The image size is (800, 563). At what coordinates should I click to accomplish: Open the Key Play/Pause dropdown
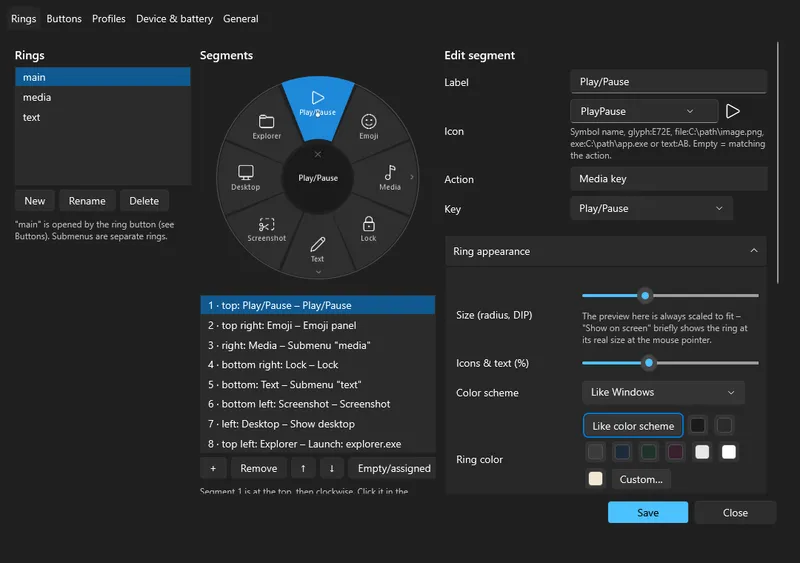click(652, 208)
